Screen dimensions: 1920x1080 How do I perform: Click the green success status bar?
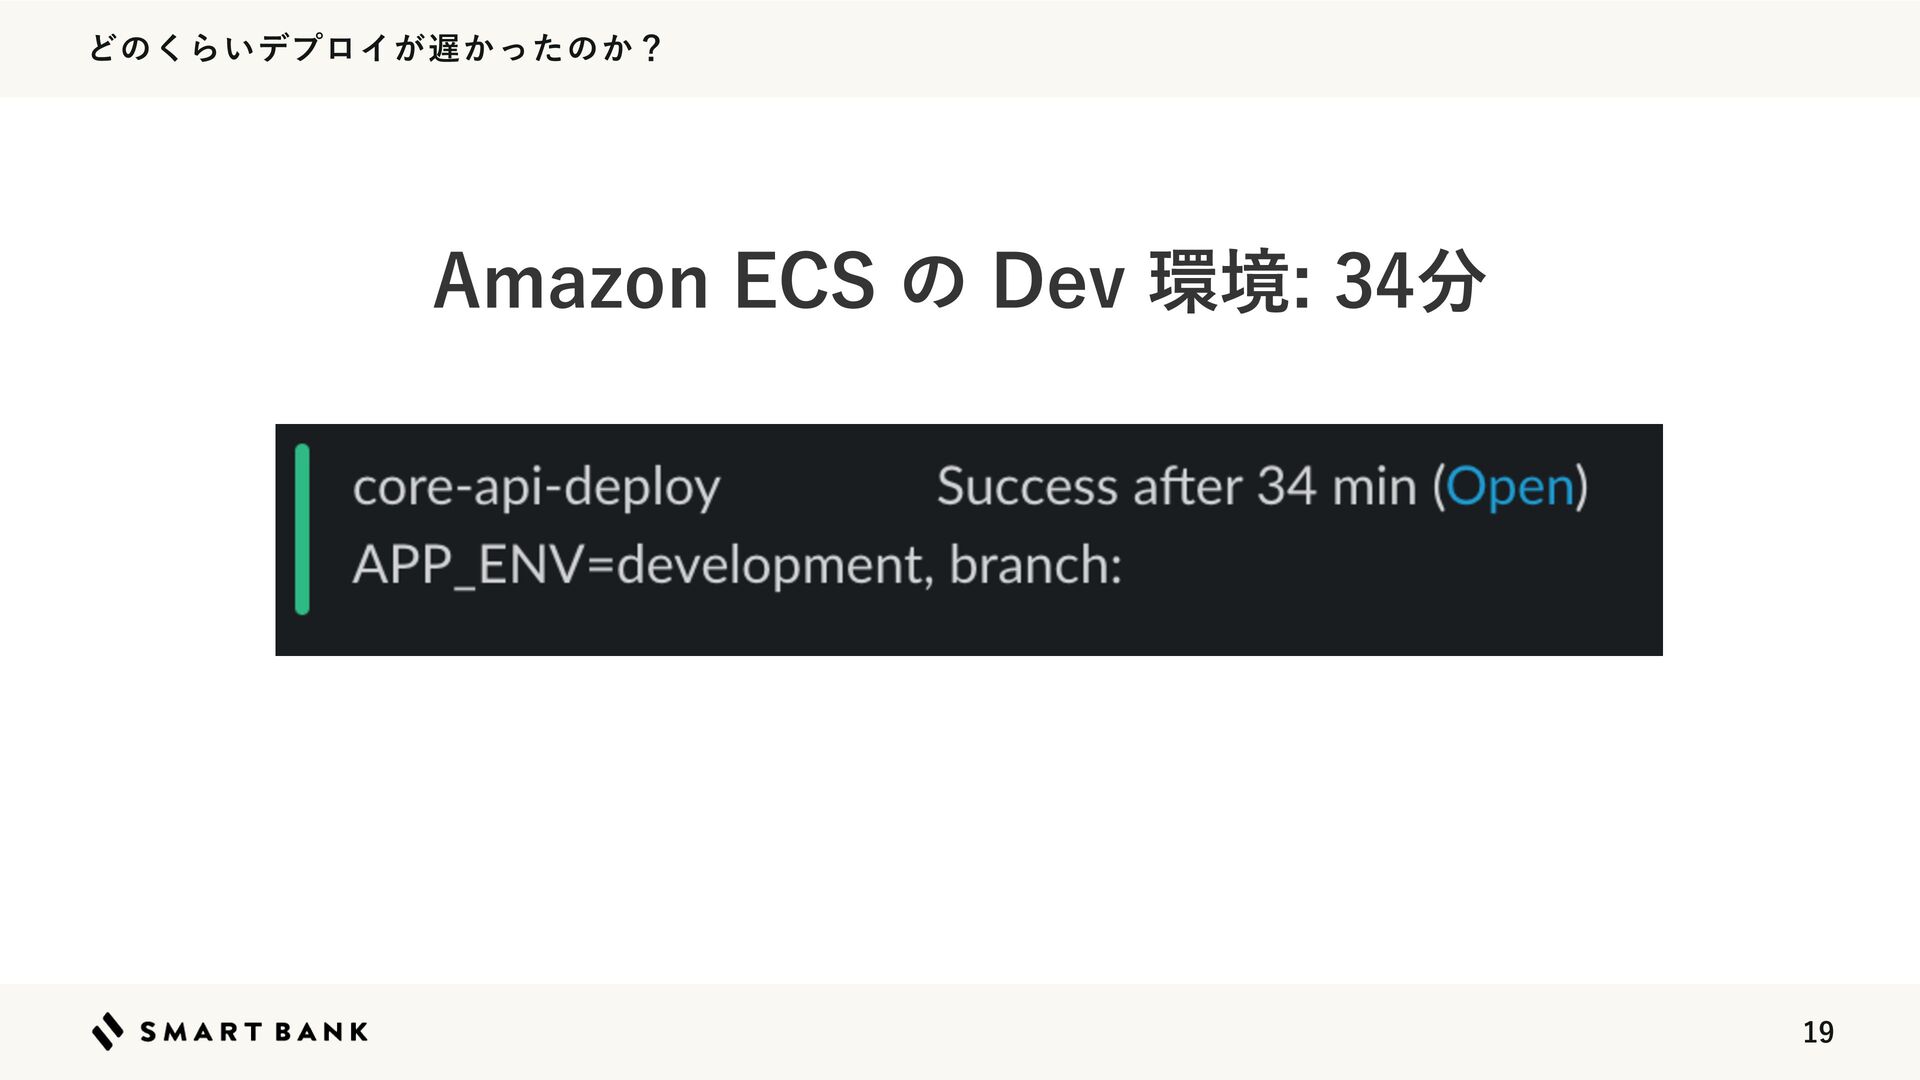pyautogui.click(x=302, y=529)
